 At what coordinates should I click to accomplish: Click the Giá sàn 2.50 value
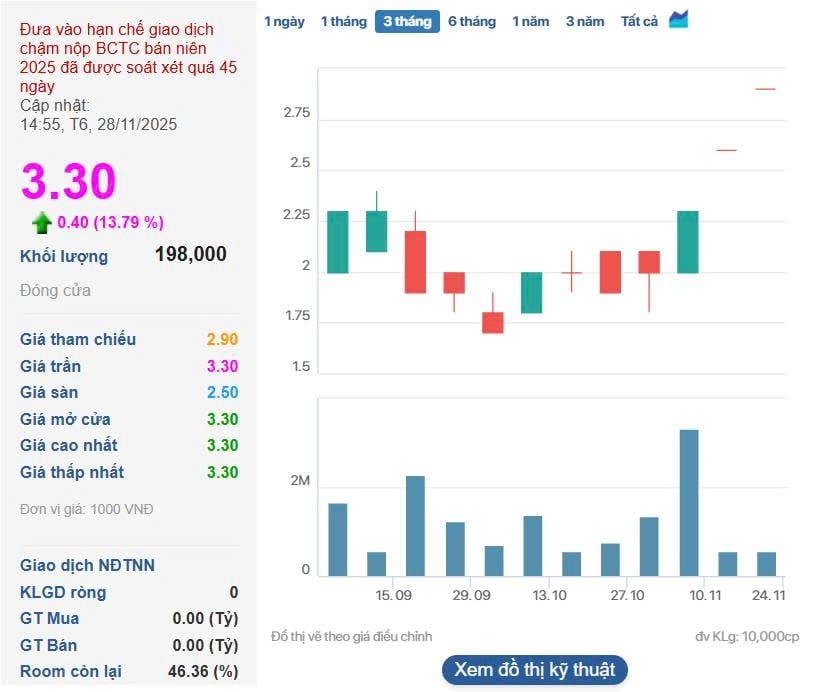222,392
